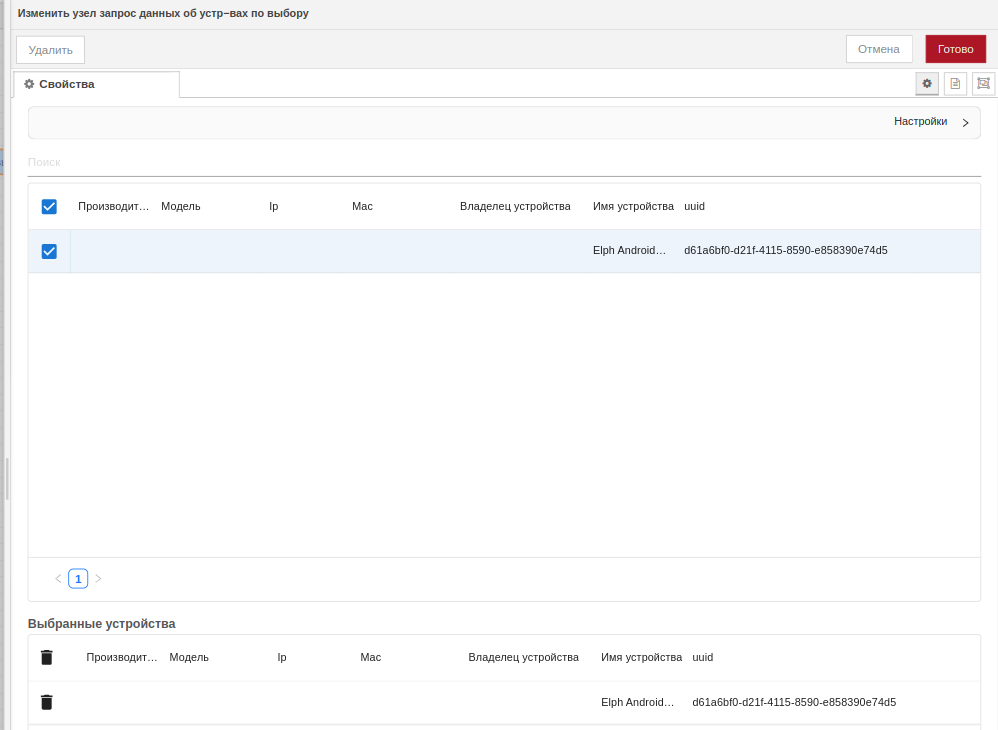This screenshot has width=998, height=730.
Task: Click Владелец устройства header in top table
Action: [x=515, y=206]
